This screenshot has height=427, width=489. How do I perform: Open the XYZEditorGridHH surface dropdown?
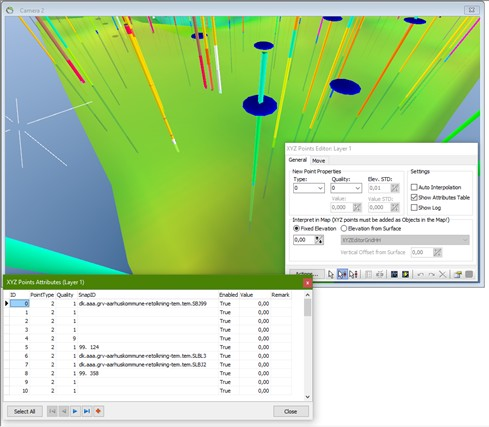click(x=405, y=240)
